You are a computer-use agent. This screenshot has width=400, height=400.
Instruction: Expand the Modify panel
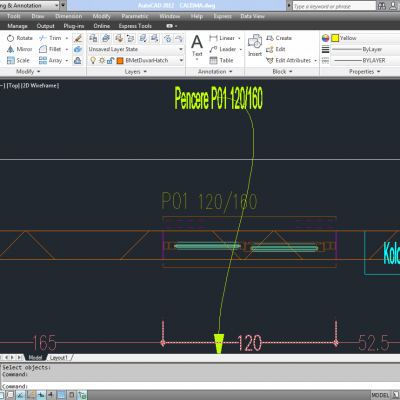28,72
